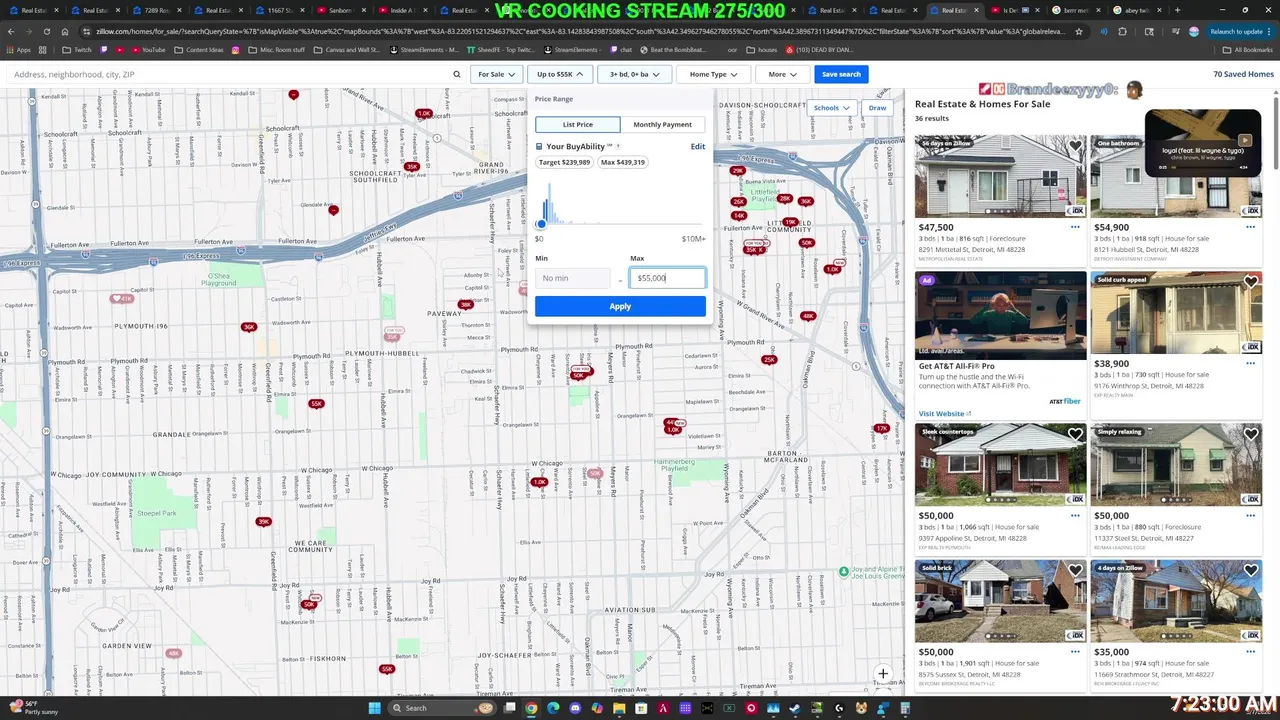Open the Min price combo box
Screen dimensions: 1280x720
(573, 278)
